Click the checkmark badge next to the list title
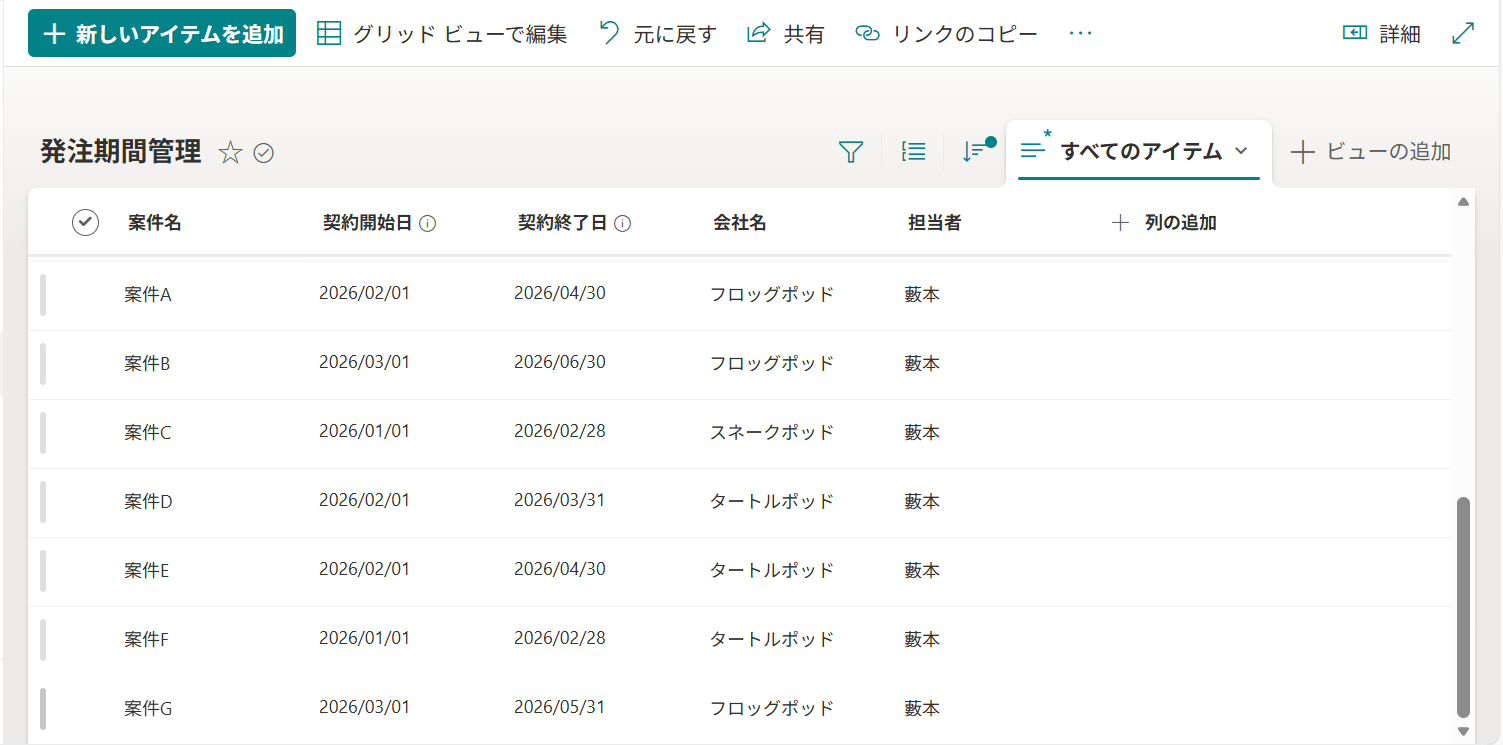Viewport: 1503px width, 745px height. (x=262, y=152)
